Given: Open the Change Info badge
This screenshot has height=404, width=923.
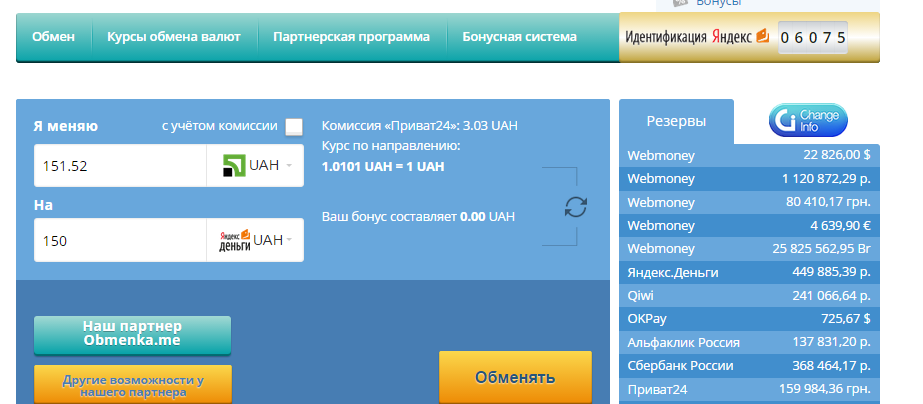Looking at the screenshot, I should pos(808,120).
